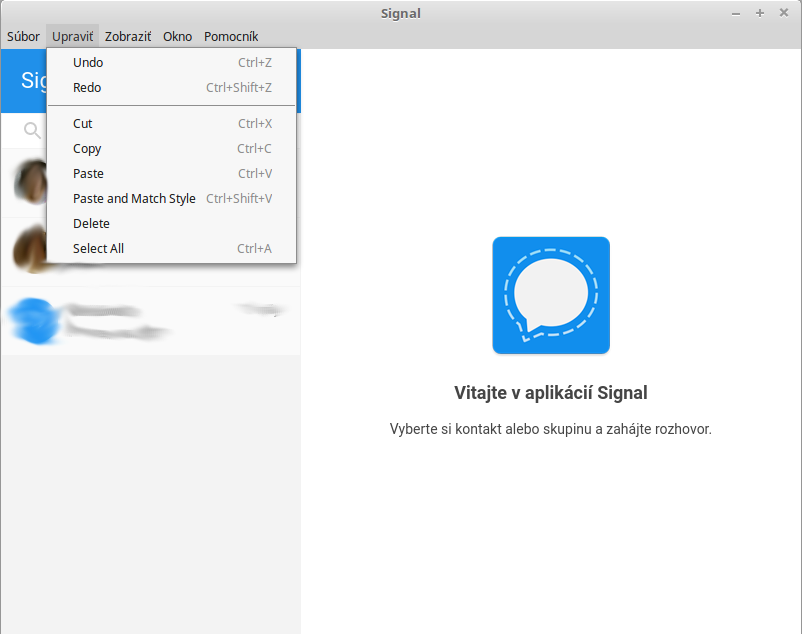Choose Copy from the edit menu
Image resolution: width=802 pixels, height=634 pixels.
(x=87, y=148)
